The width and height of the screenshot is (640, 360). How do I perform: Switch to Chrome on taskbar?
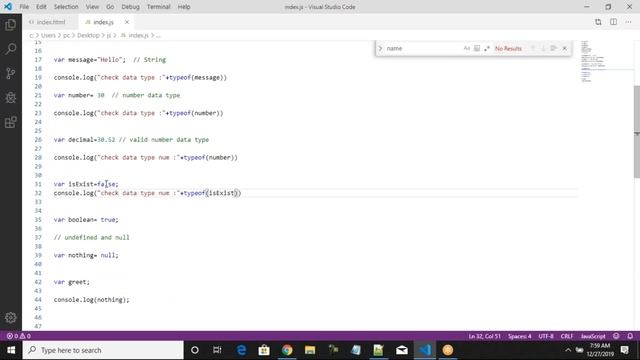click(287, 350)
